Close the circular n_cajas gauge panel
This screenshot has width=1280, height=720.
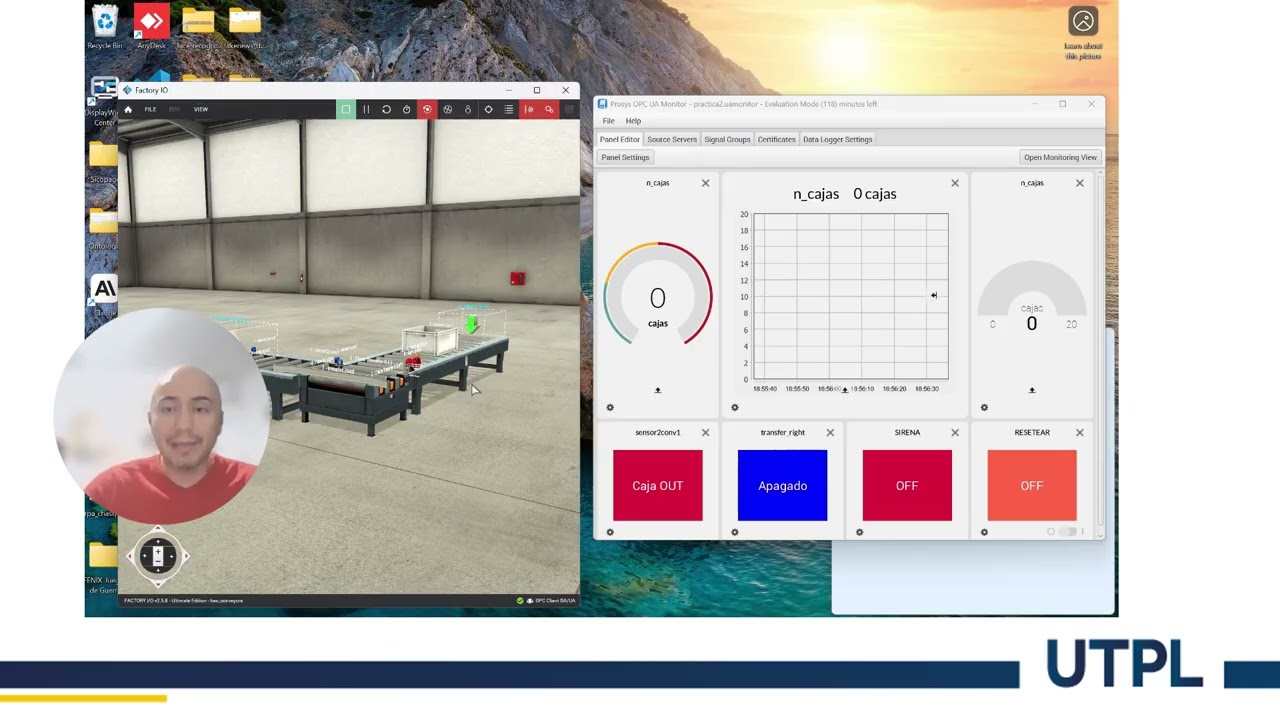tap(705, 183)
